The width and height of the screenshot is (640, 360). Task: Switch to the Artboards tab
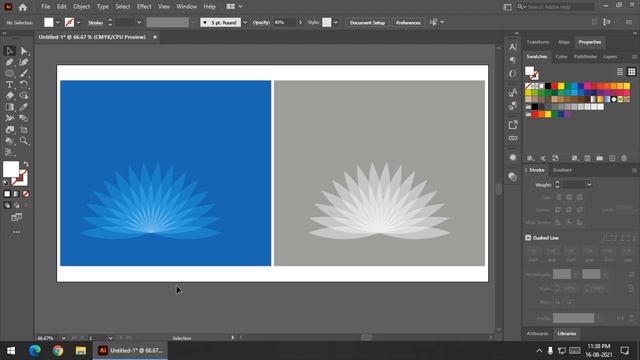[538, 333]
